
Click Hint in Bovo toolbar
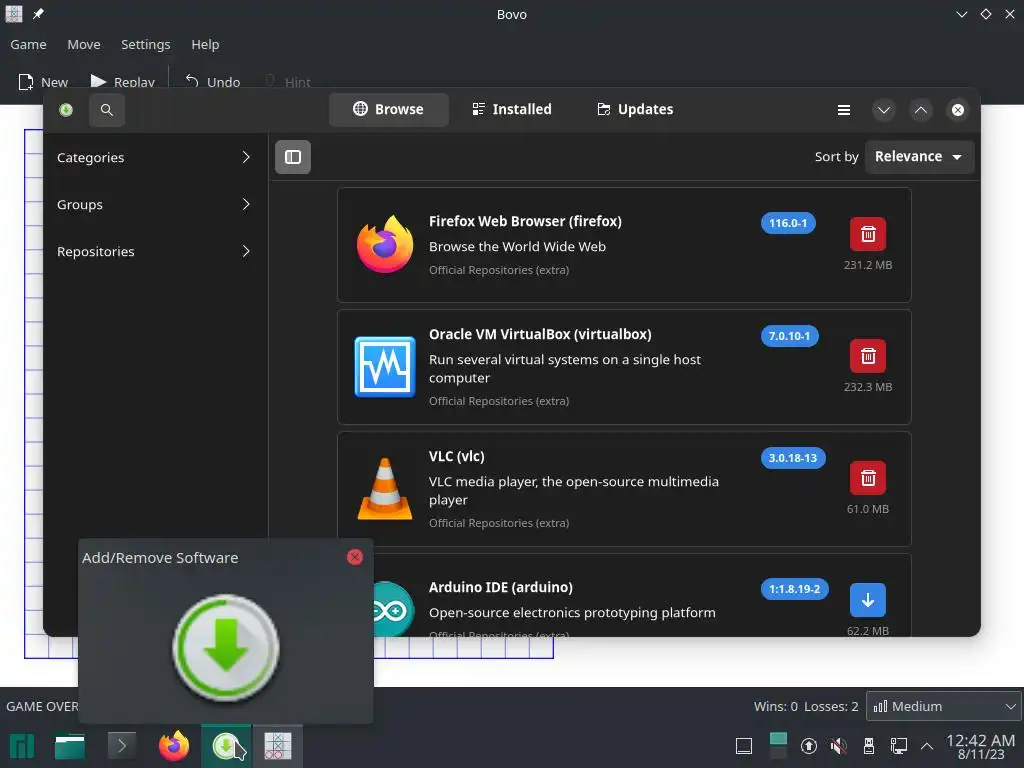288,82
